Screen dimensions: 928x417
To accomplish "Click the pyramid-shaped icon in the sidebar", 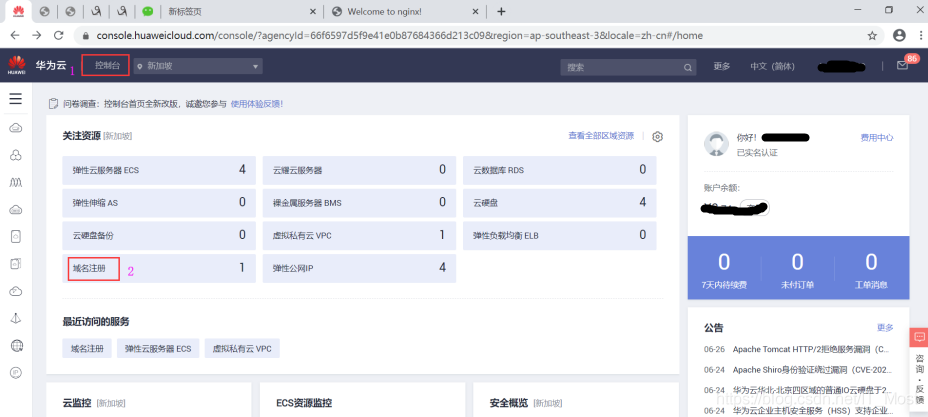I will point(16,318).
